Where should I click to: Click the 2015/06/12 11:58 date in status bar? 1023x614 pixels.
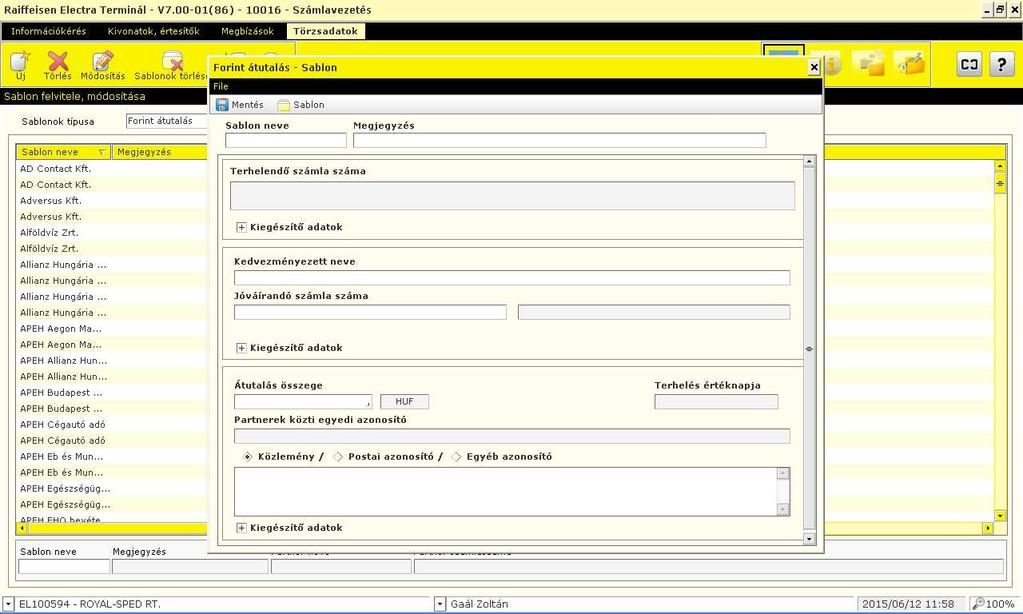(908, 604)
